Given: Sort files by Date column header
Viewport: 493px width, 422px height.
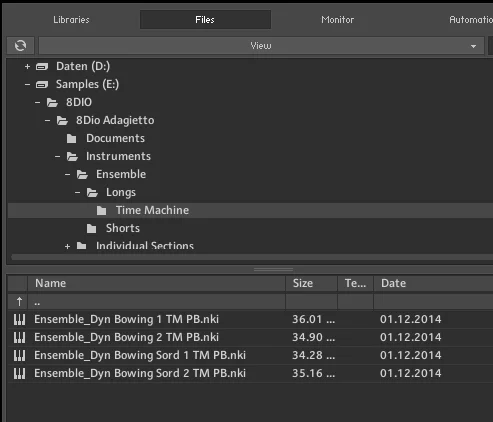Looking at the screenshot, I should pyautogui.click(x=433, y=283).
